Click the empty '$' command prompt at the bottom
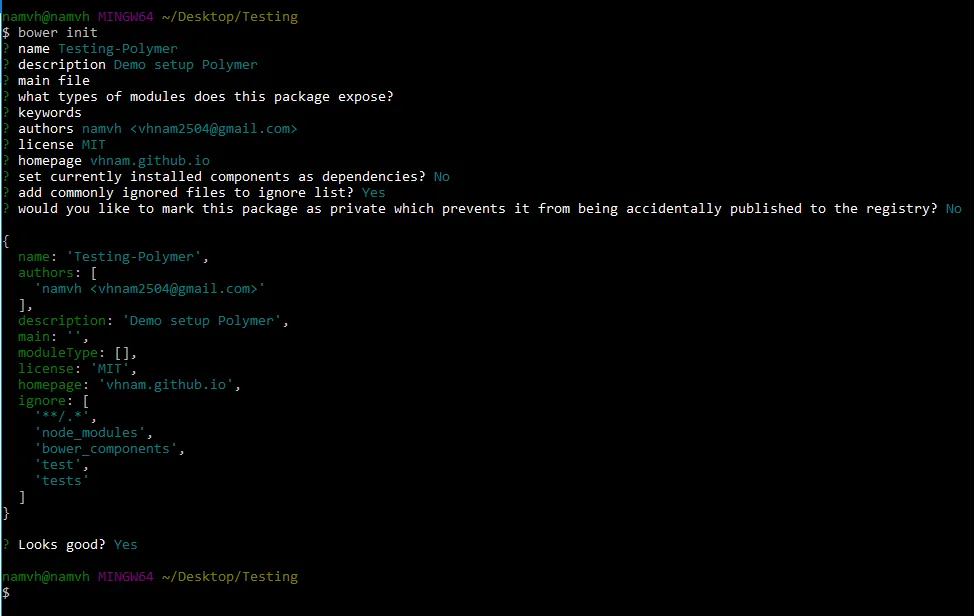974x616 pixels. coord(6,592)
